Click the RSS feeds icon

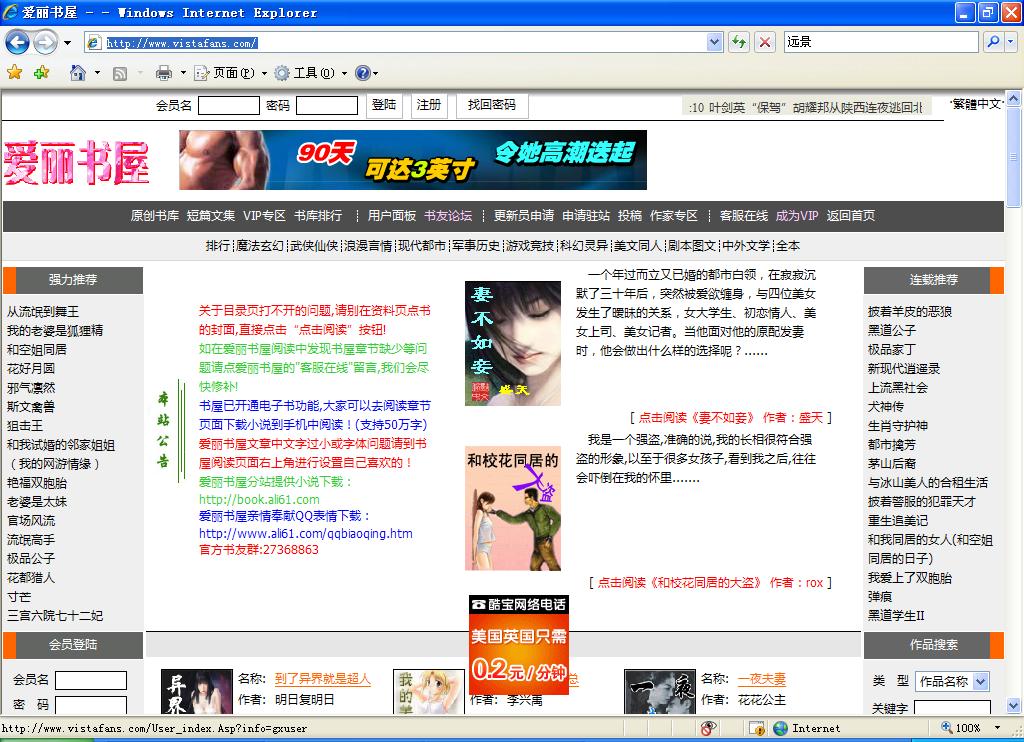coord(120,73)
